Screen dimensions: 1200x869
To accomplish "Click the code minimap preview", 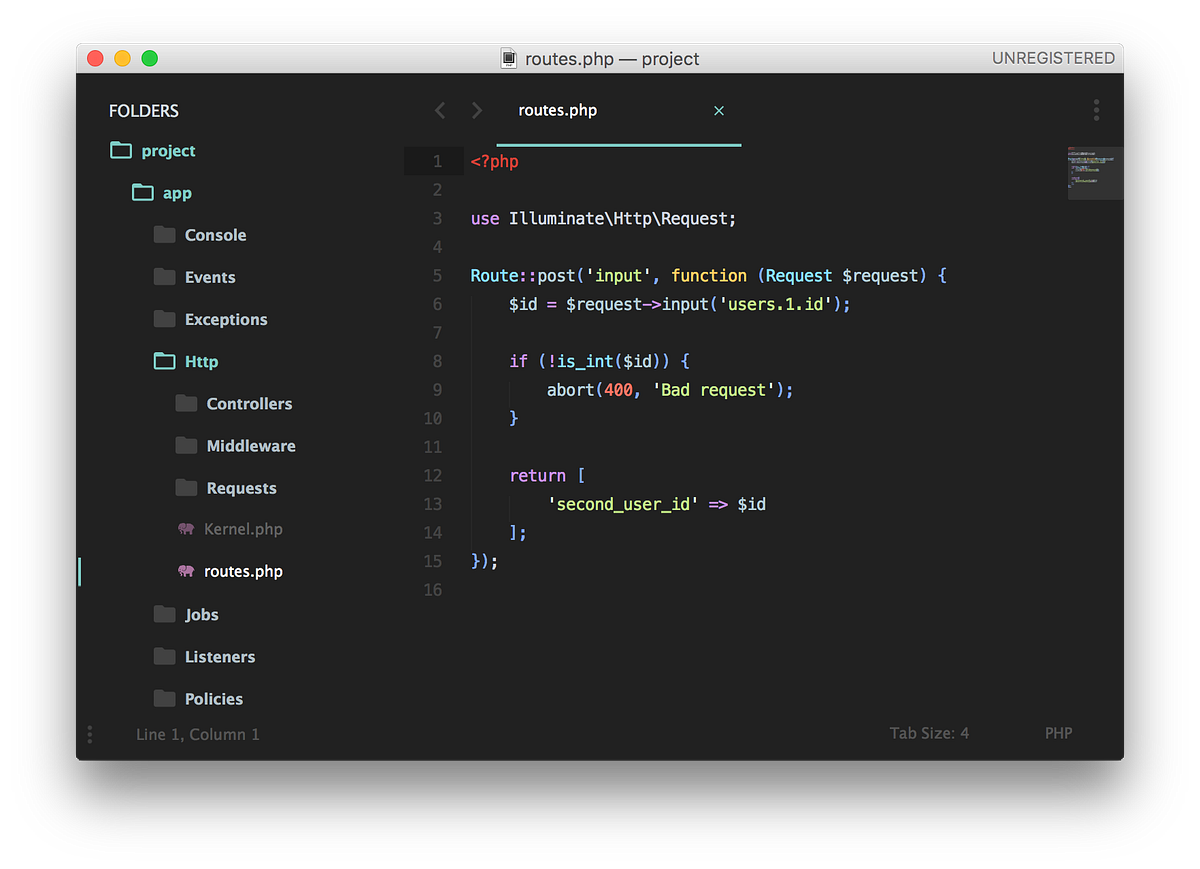I will point(1095,172).
